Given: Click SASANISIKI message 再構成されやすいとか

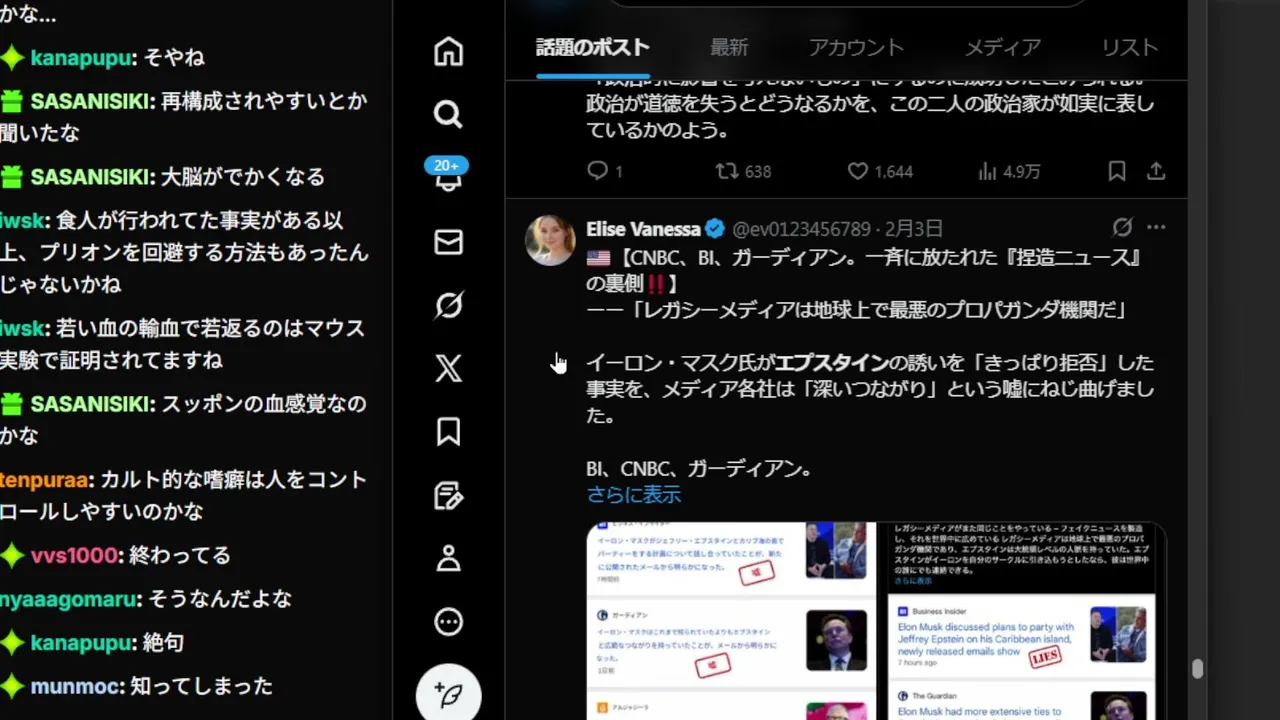Looking at the screenshot, I should [x=183, y=116].
